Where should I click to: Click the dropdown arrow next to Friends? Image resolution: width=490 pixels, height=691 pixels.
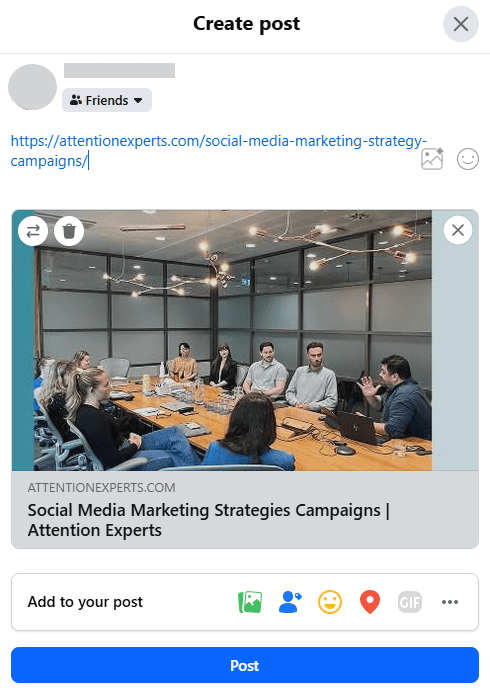click(138, 100)
